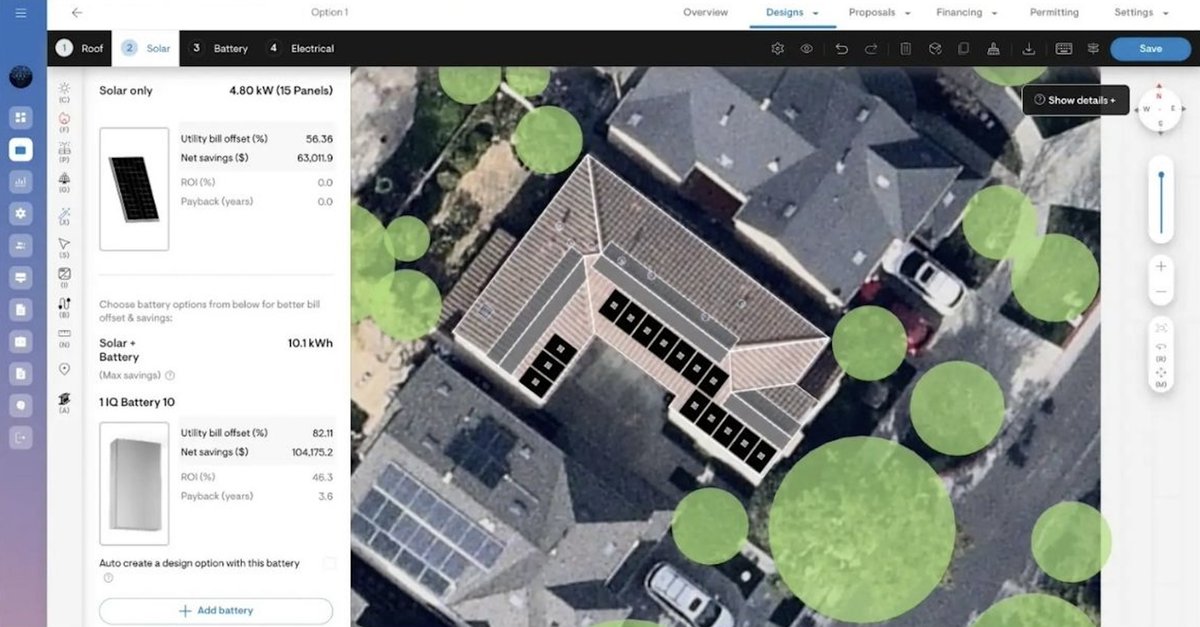The height and width of the screenshot is (627, 1200).
Task: Select the tool labeled (B)
Action: (64, 306)
